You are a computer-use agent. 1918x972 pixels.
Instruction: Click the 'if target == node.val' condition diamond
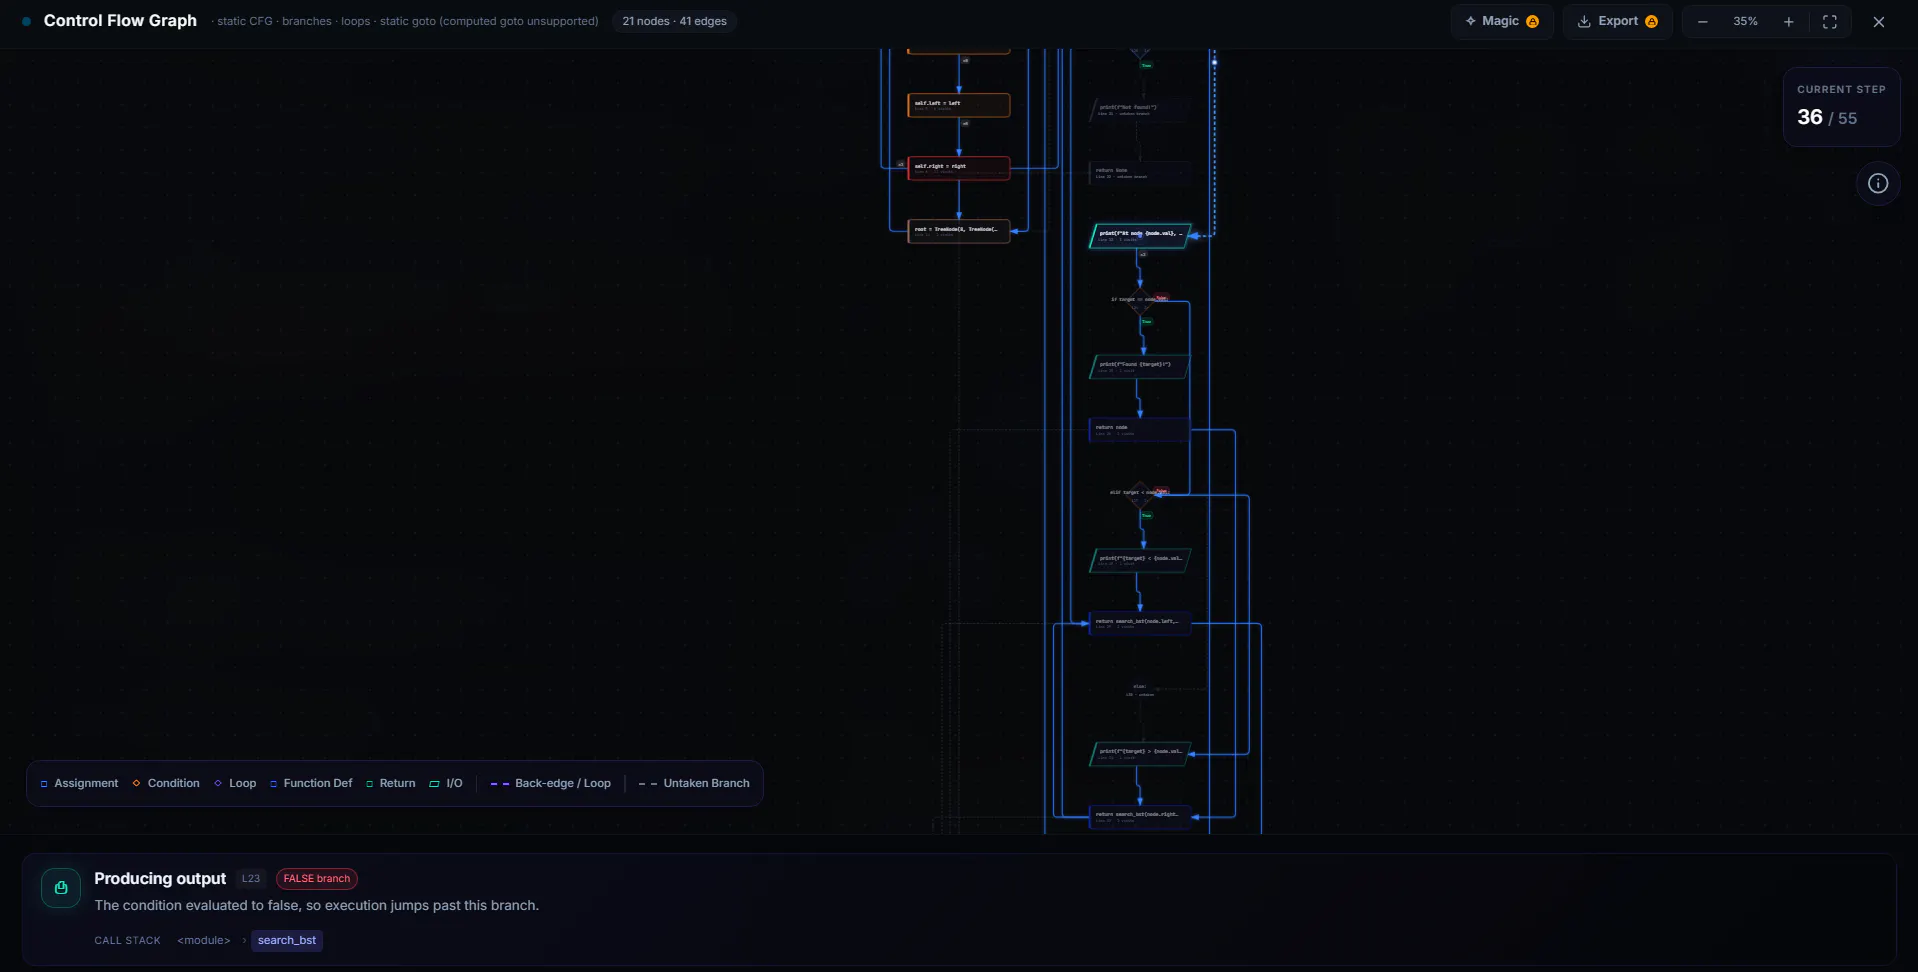pos(1139,299)
